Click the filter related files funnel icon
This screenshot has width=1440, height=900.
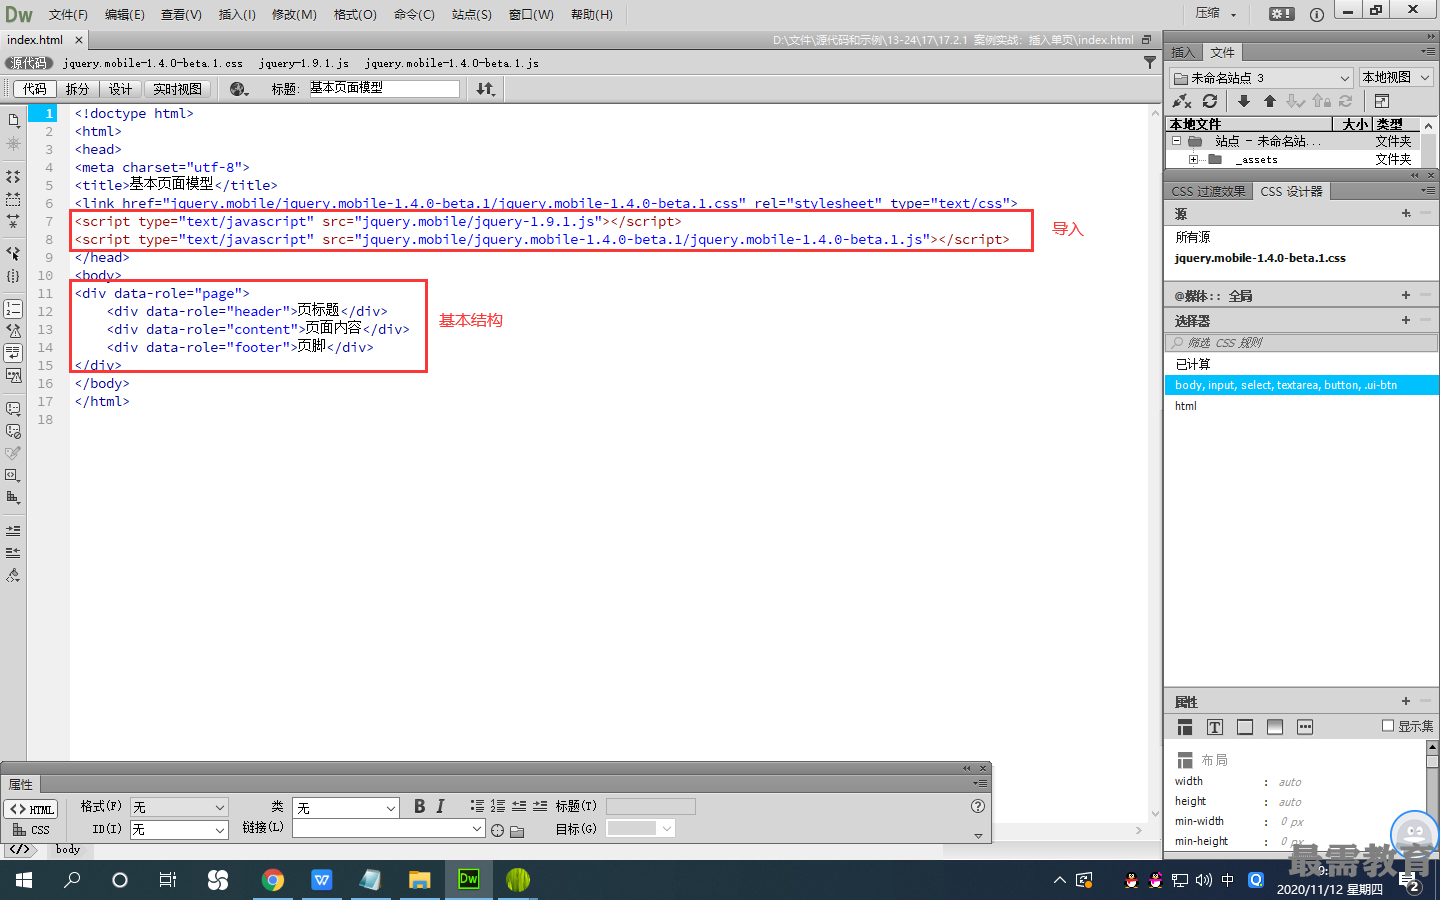[1150, 62]
